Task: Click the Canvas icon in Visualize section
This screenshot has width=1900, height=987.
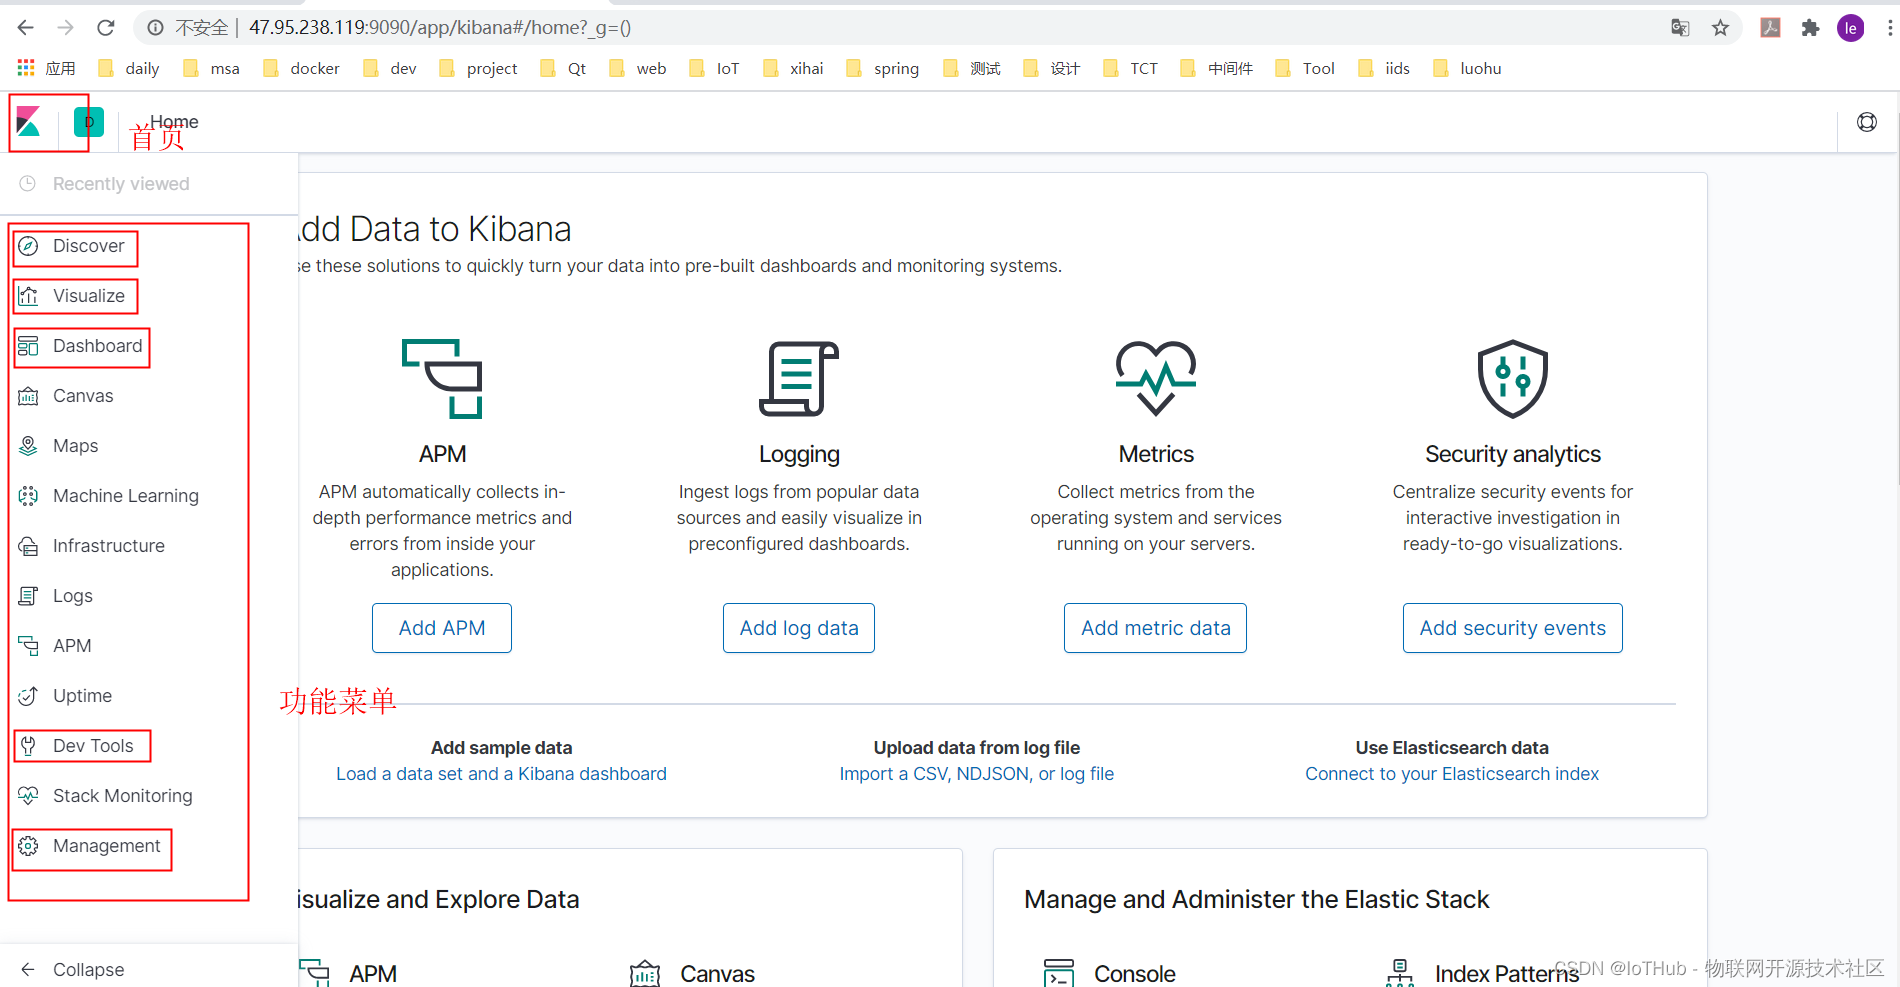Action: [x=645, y=973]
